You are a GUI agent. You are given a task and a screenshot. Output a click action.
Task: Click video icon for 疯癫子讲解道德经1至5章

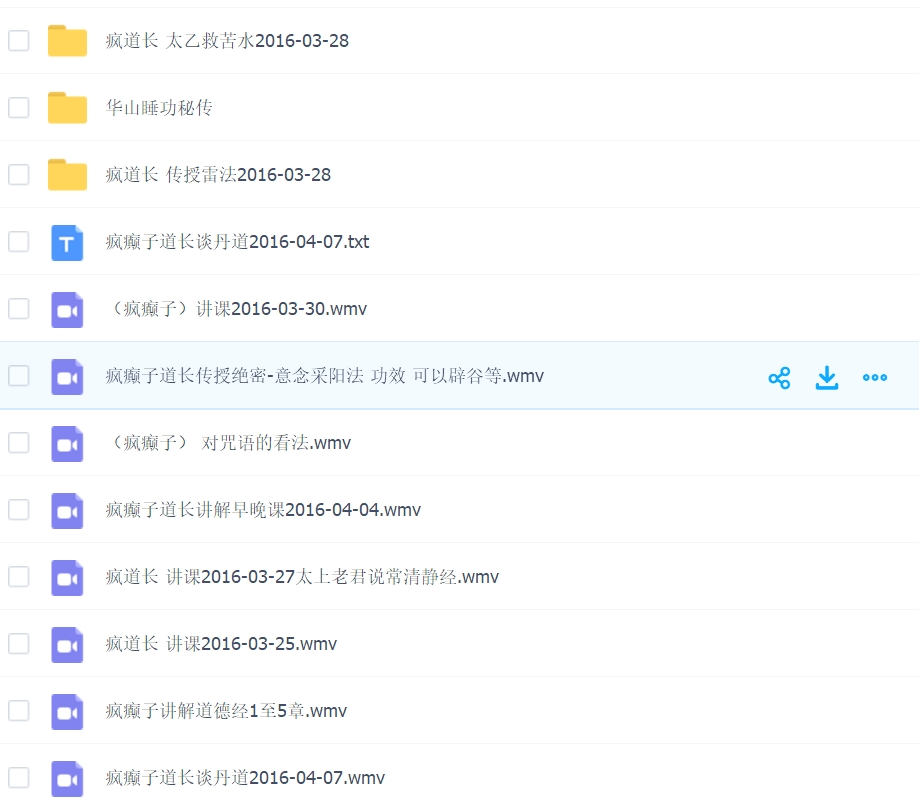(67, 711)
